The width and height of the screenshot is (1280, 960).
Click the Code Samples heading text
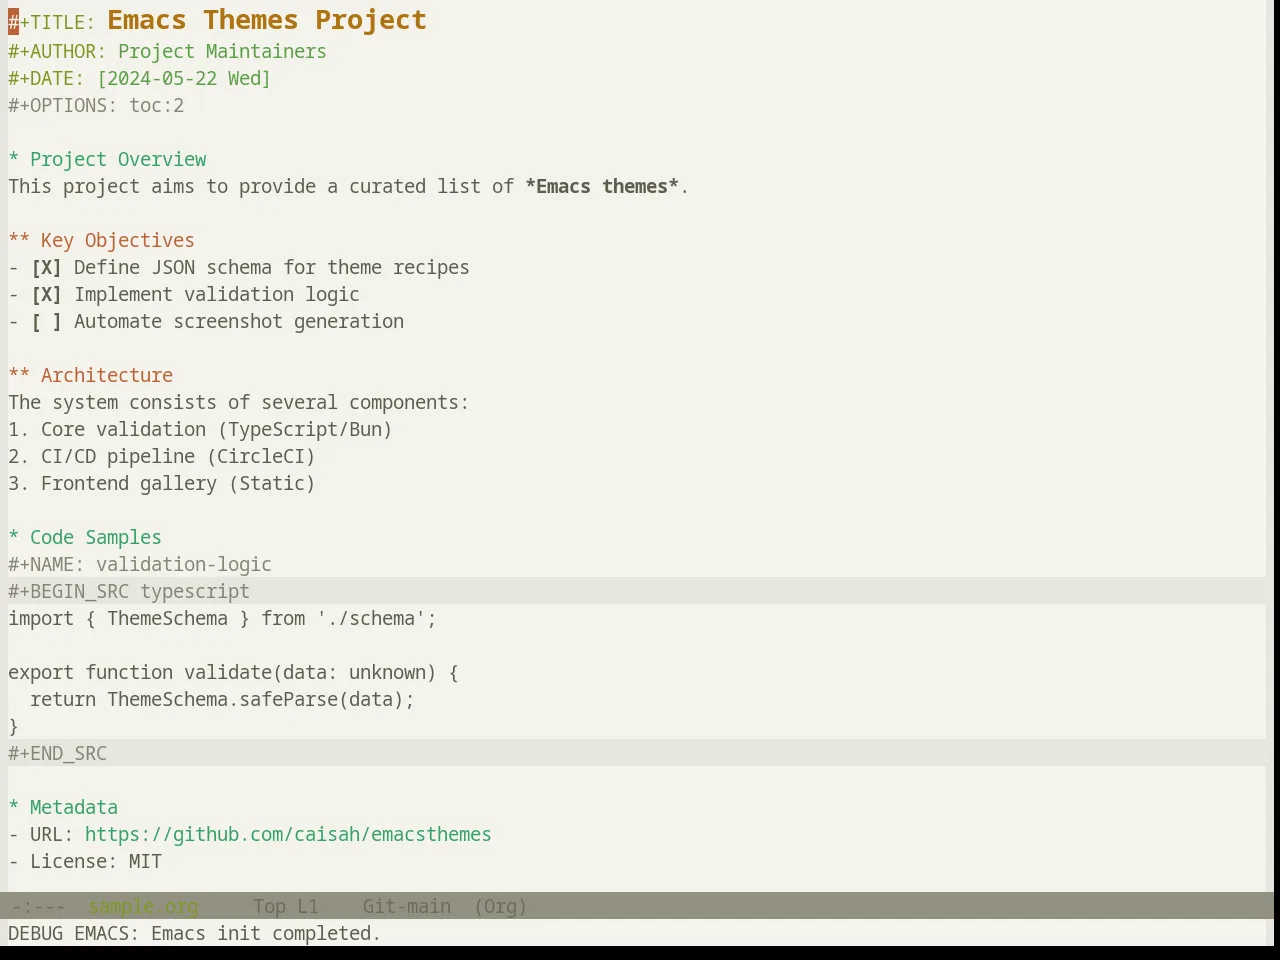96,538
